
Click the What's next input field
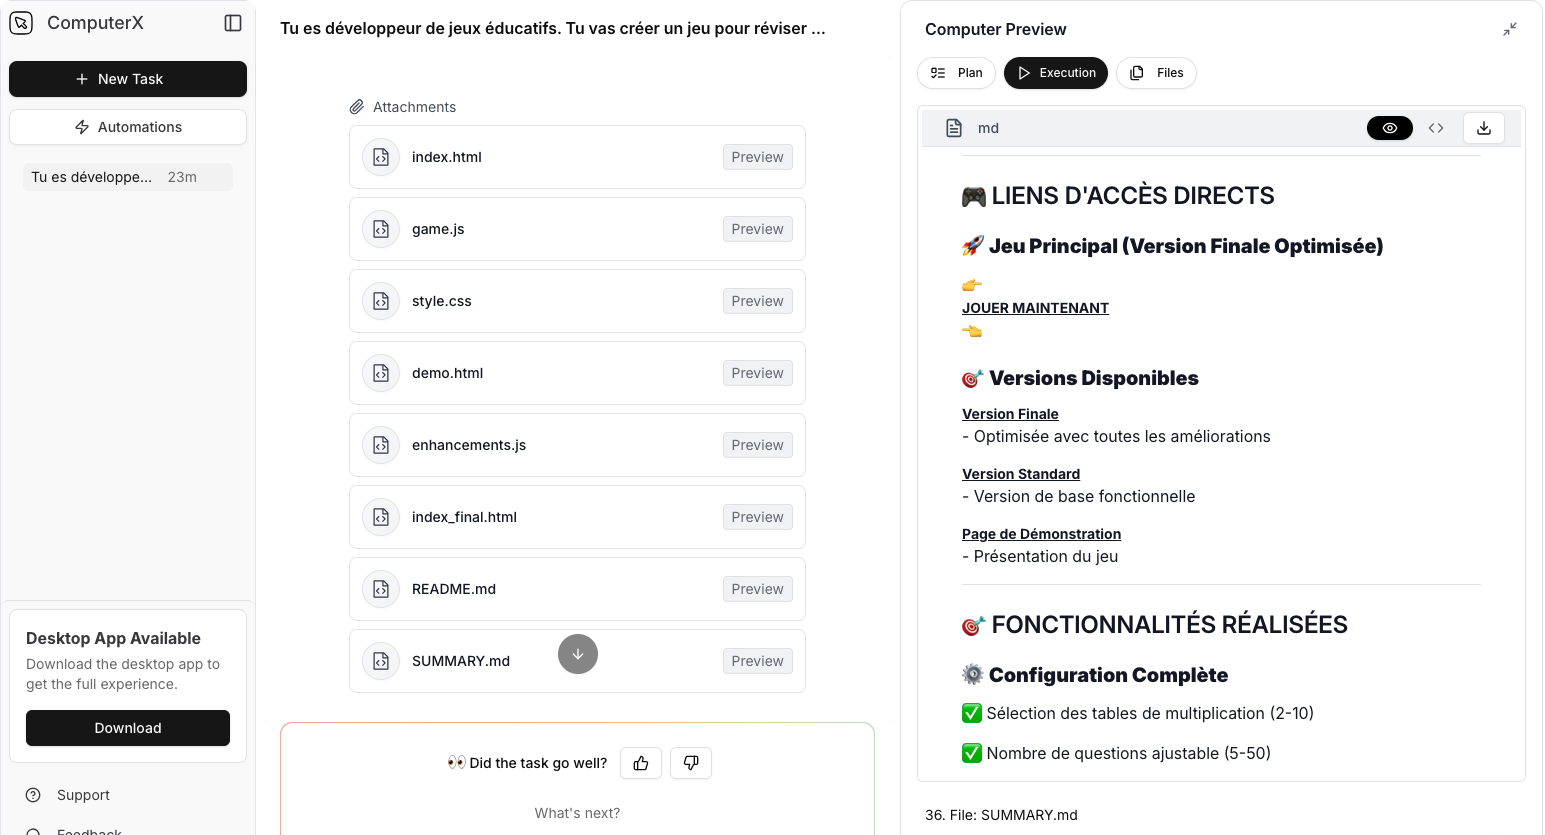pos(577,813)
